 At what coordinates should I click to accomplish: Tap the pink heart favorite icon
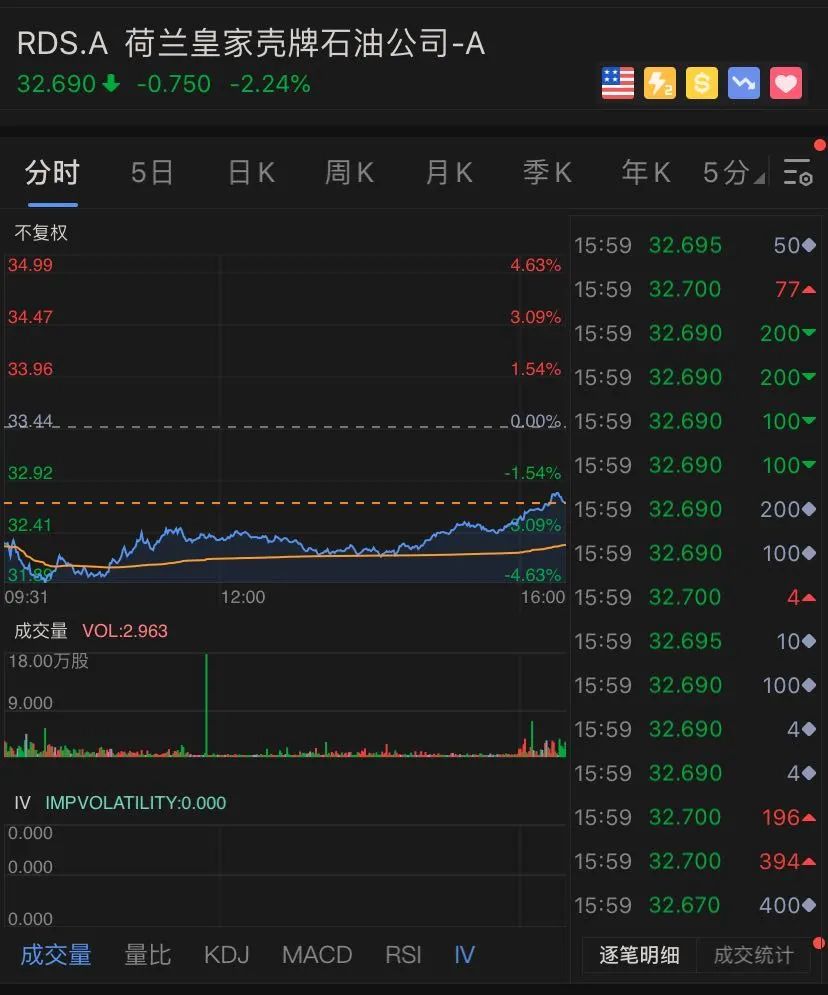click(786, 83)
